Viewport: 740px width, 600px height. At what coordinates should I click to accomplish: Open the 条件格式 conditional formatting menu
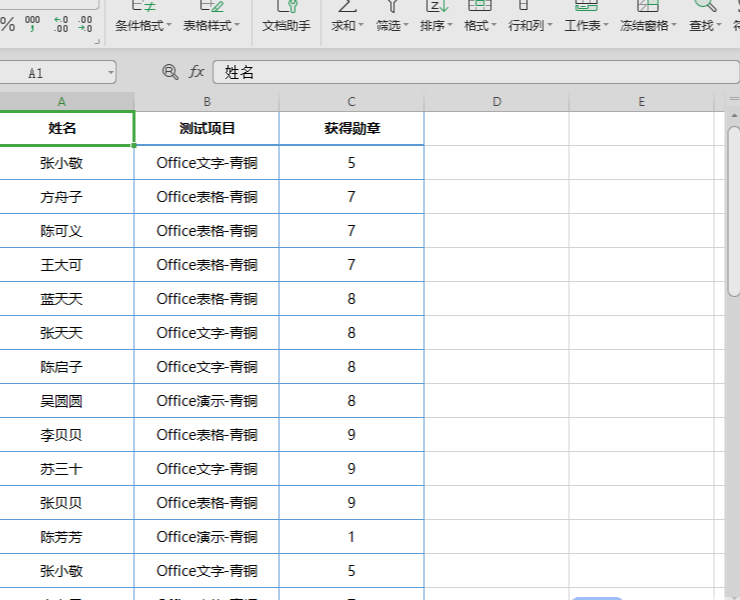(x=143, y=17)
